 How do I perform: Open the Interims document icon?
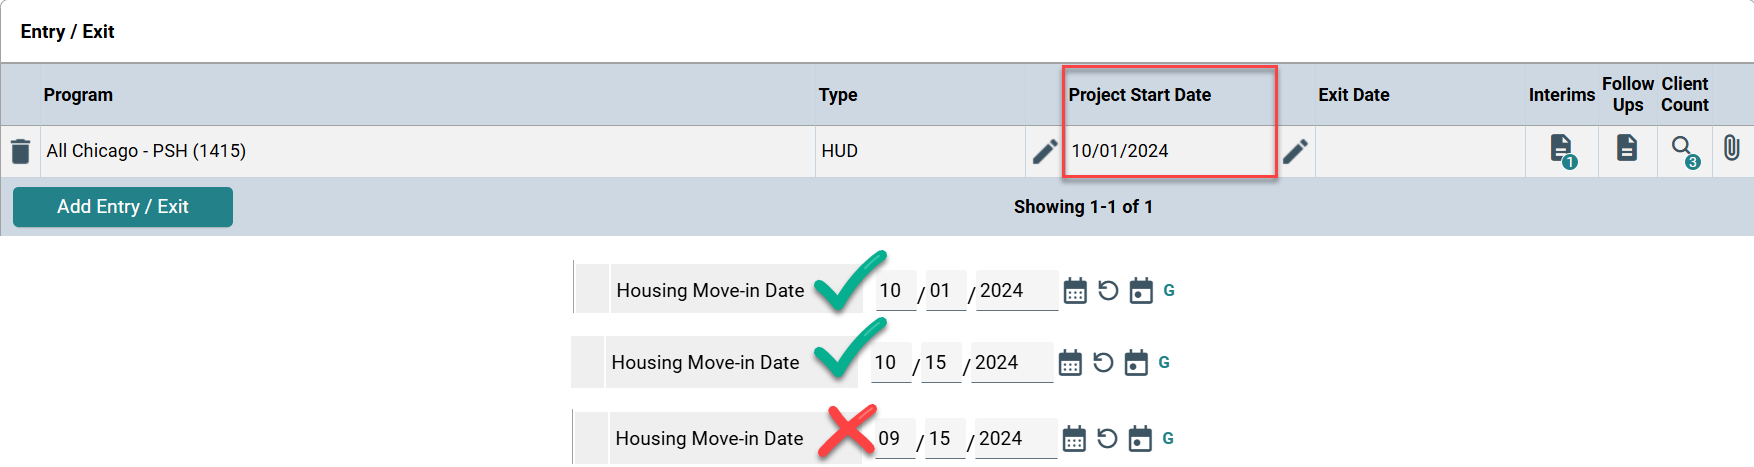pyautogui.click(x=1561, y=149)
